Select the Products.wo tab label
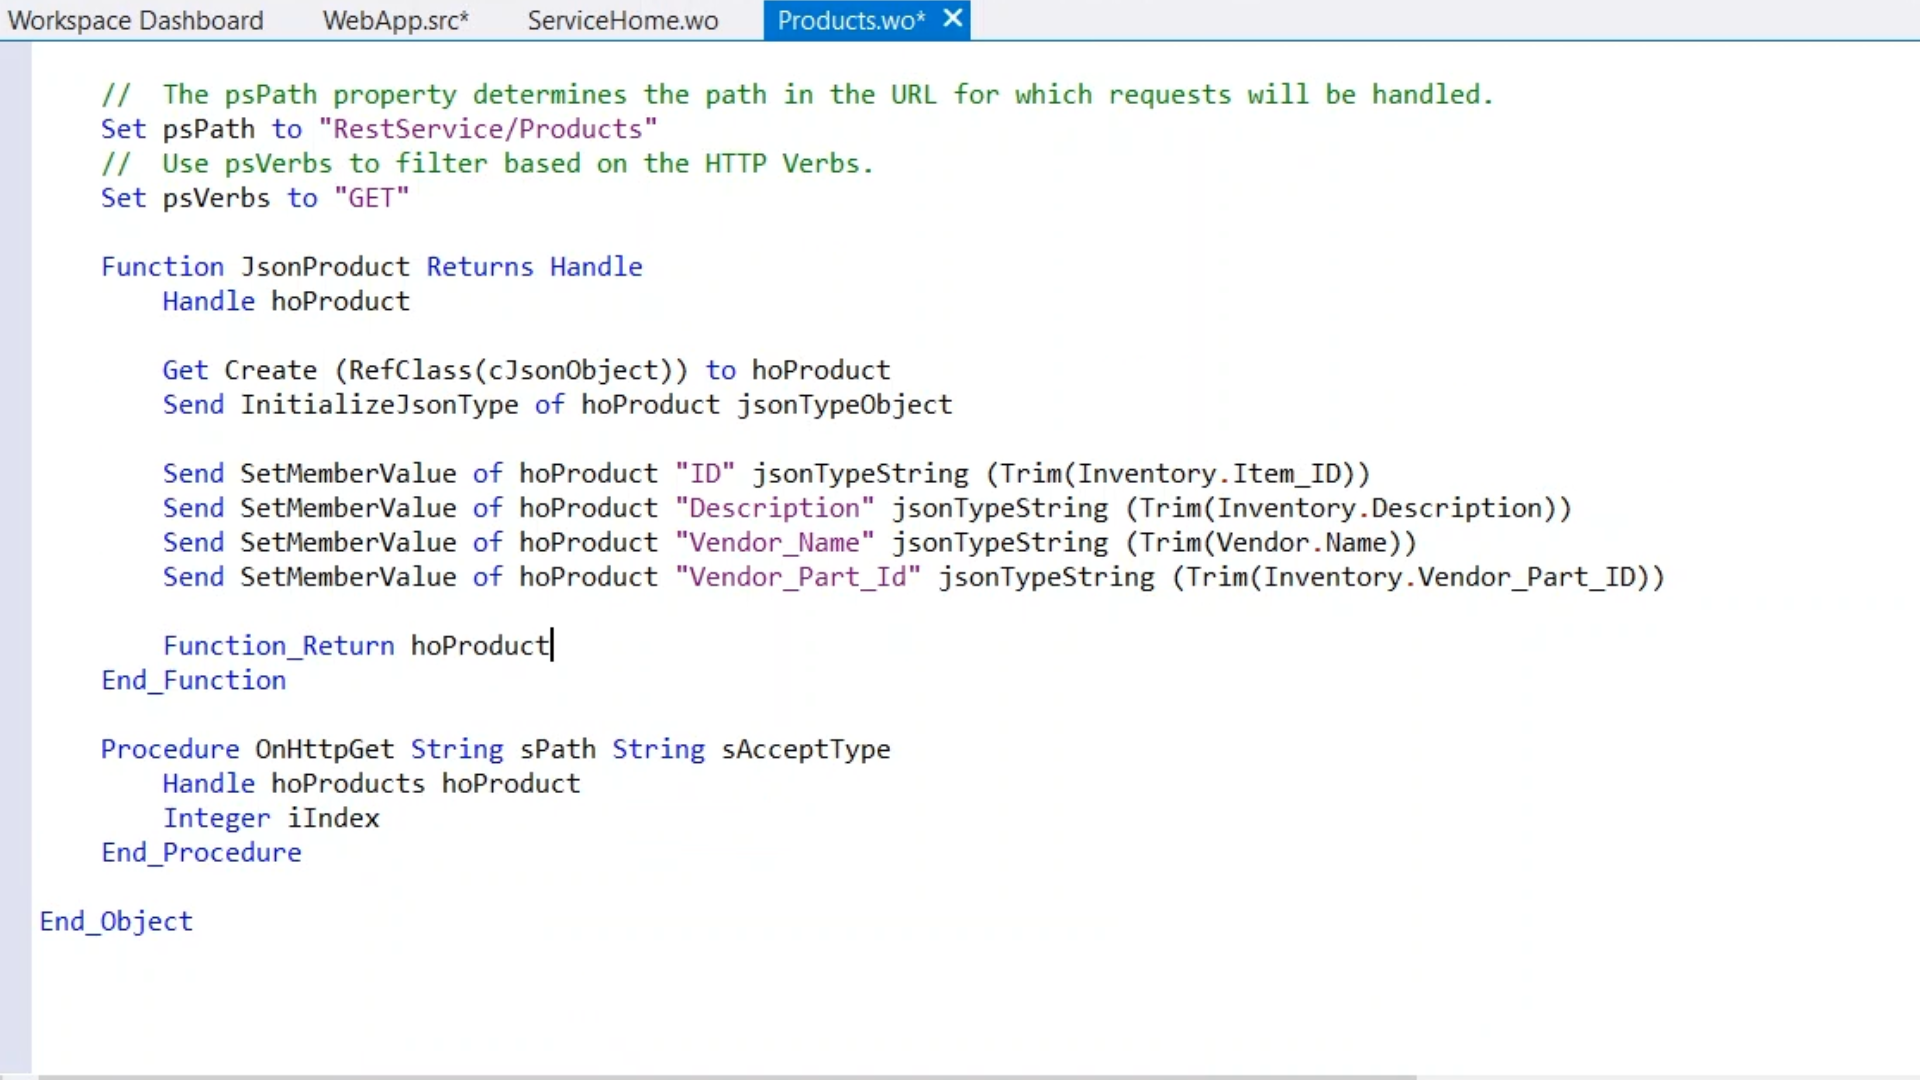Screen dimensions: 1920x1080 850,21
